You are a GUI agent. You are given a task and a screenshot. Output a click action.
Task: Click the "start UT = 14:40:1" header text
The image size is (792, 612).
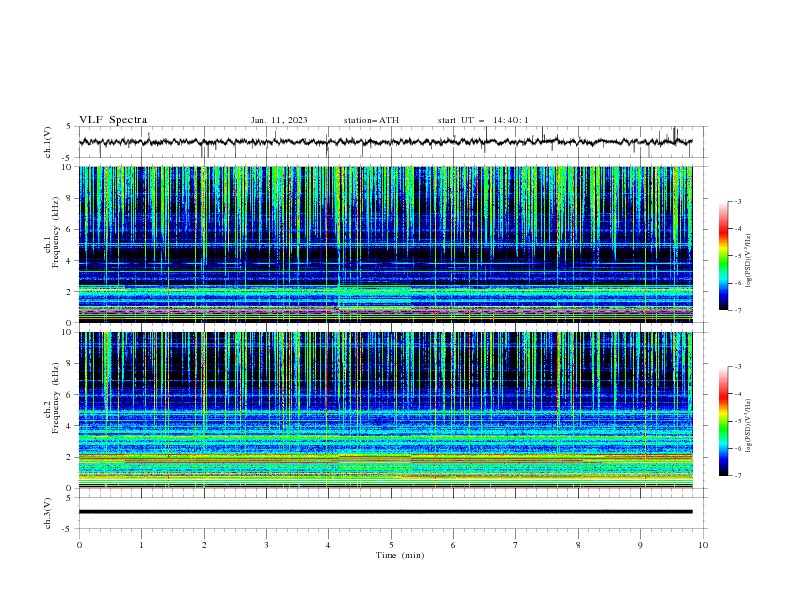483,120
